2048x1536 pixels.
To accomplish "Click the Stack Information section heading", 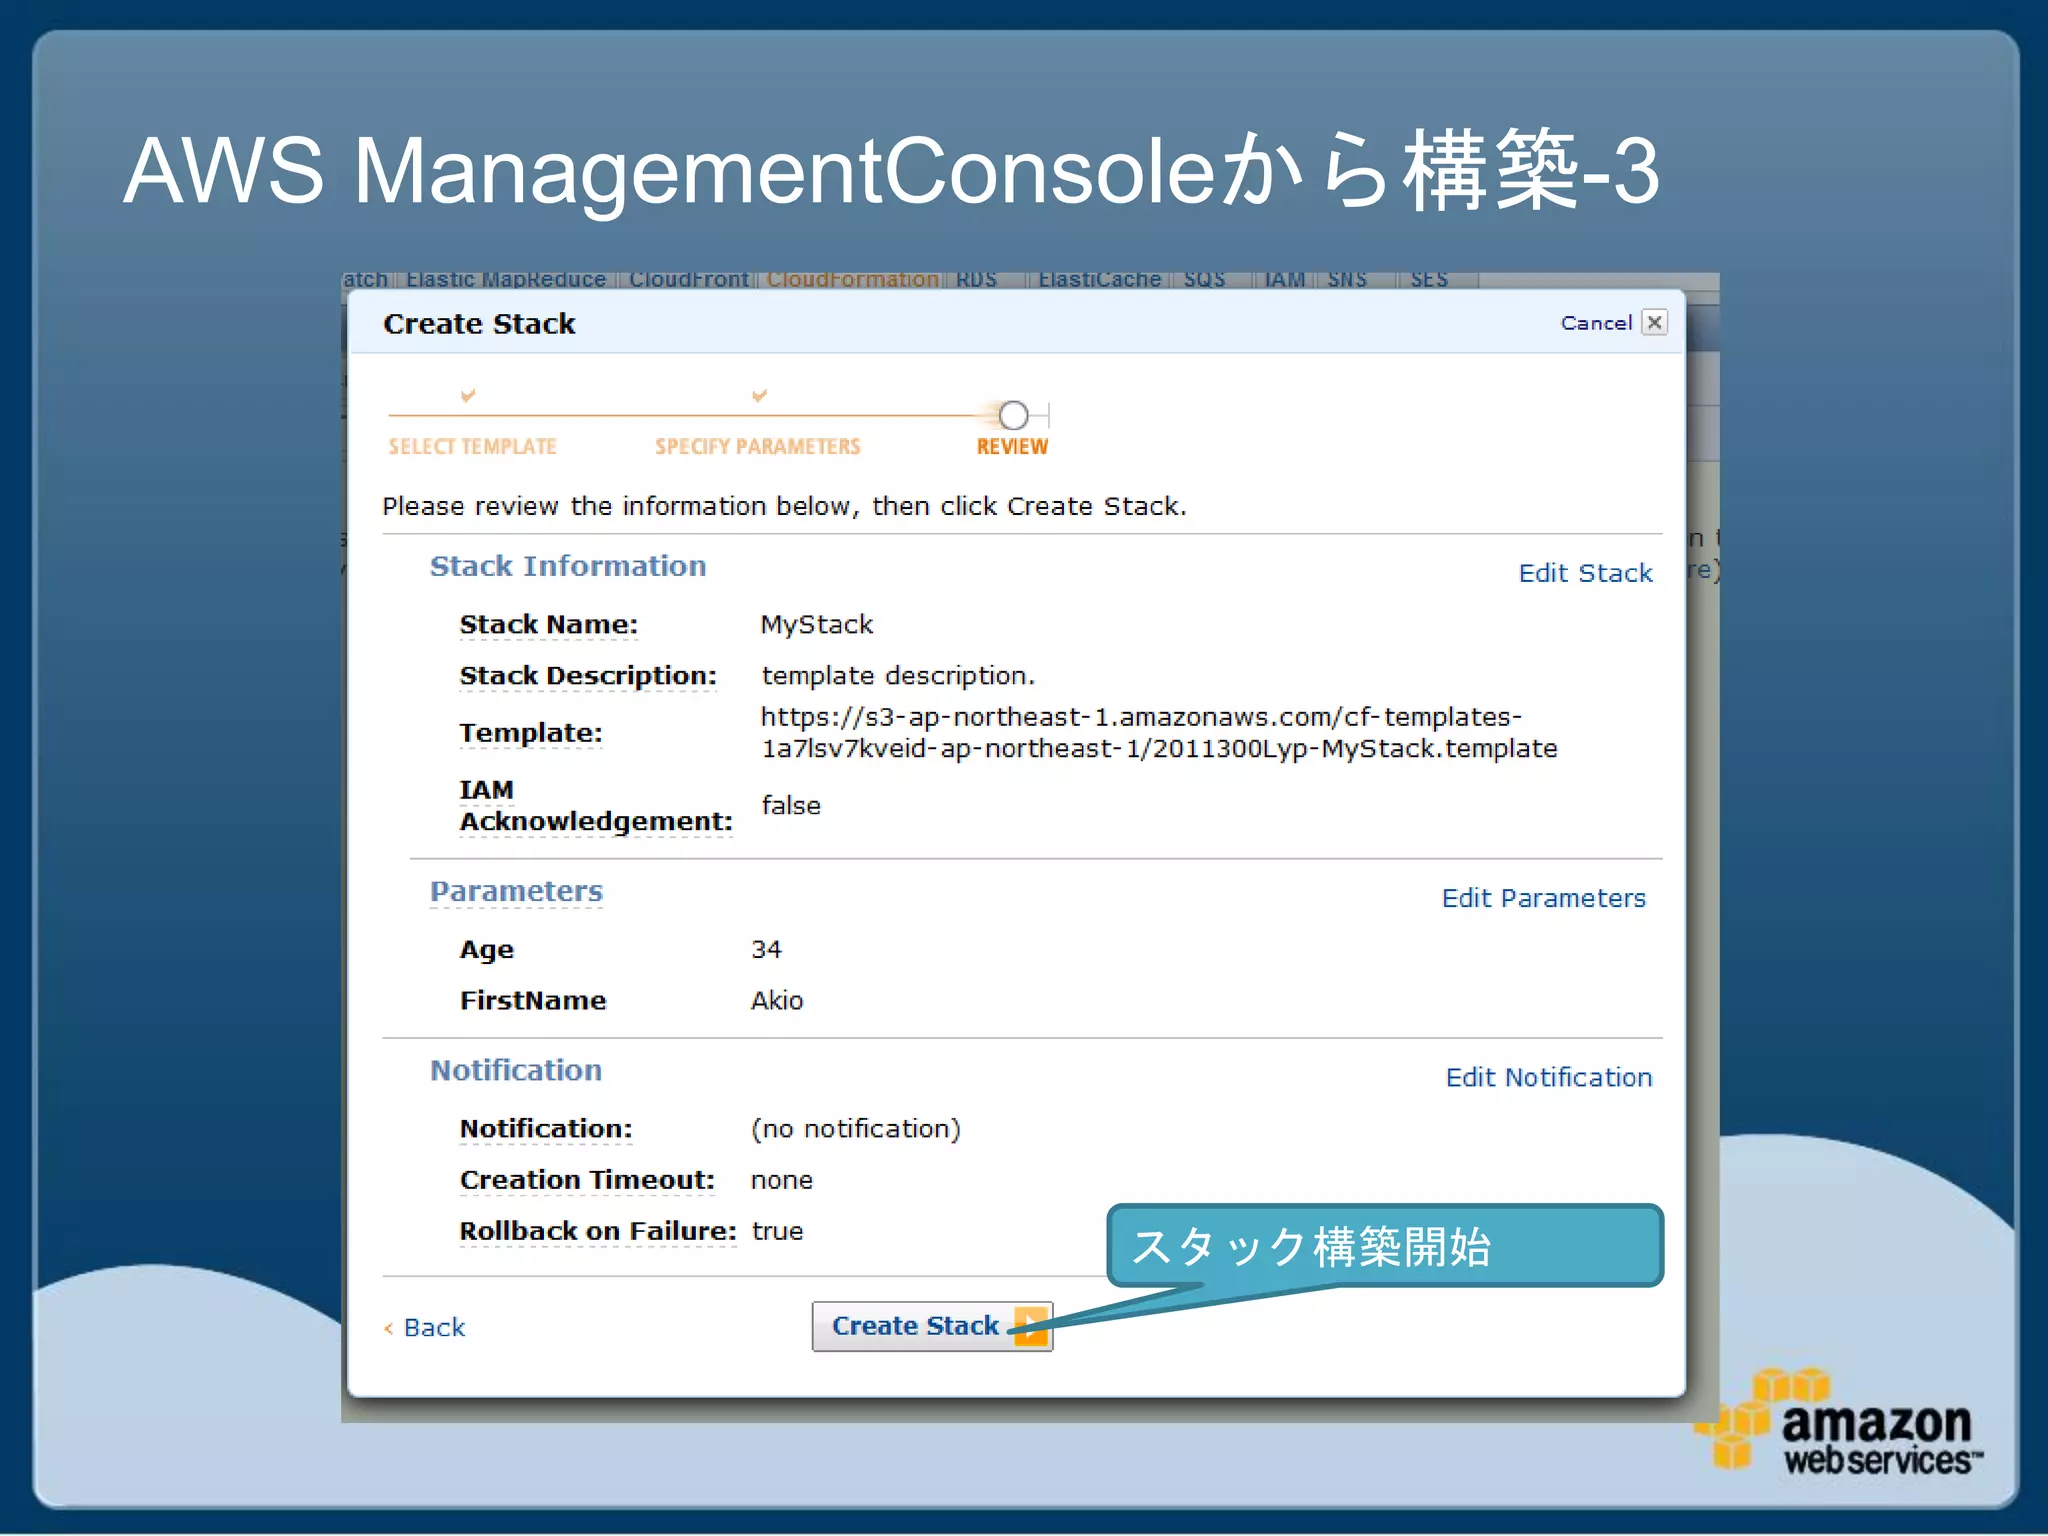I will [567, 566].
